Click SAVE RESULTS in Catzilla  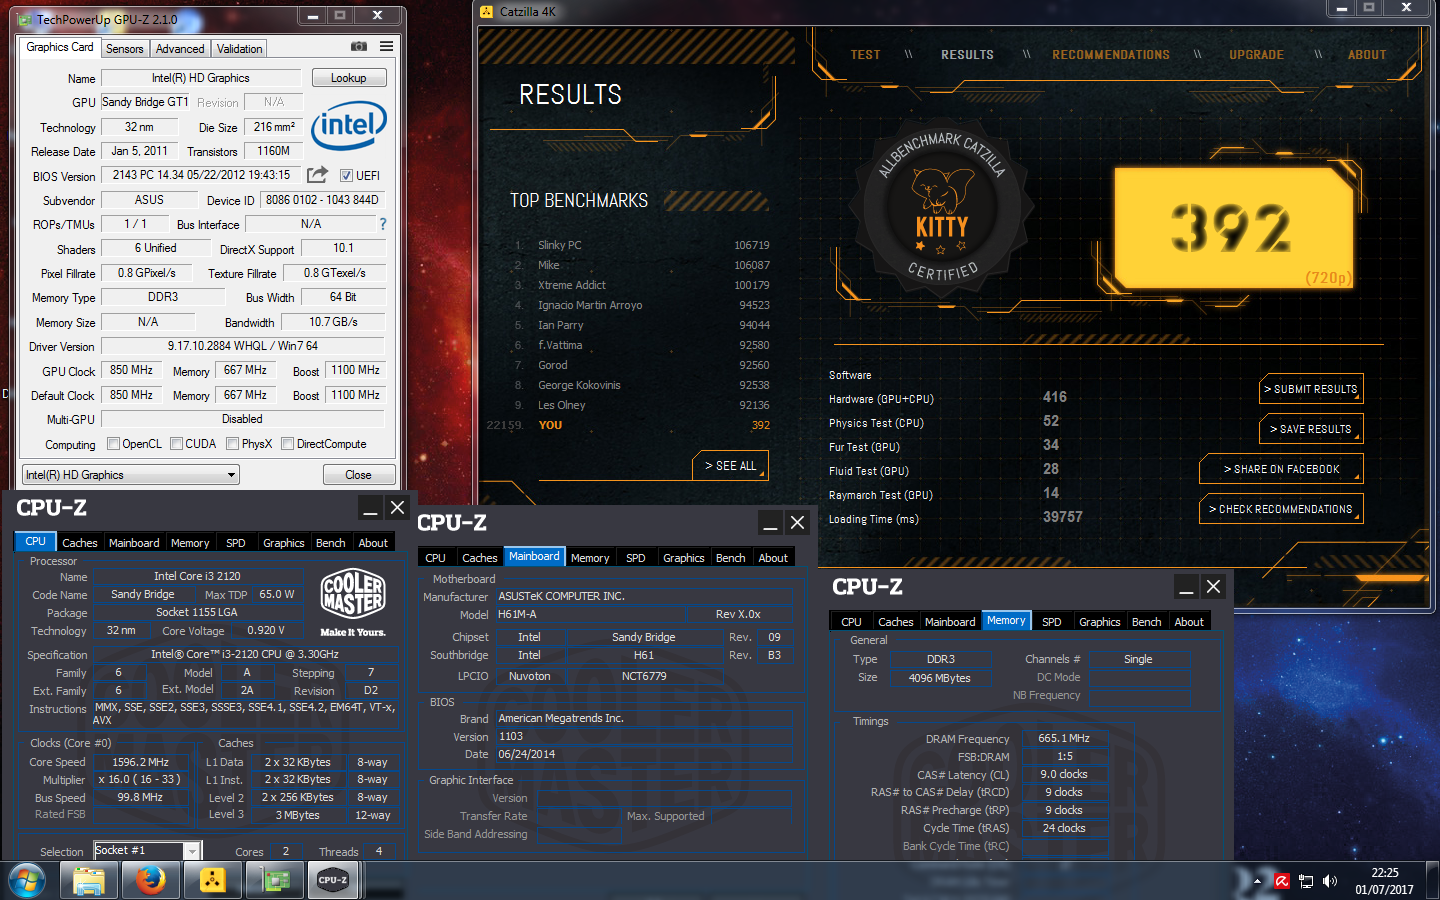pos(1311,429)
